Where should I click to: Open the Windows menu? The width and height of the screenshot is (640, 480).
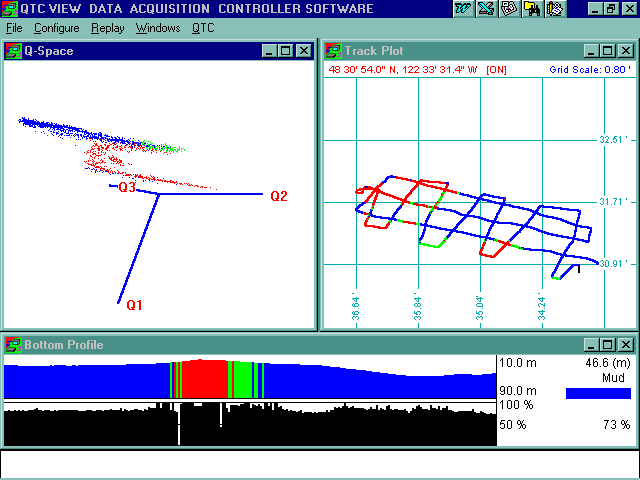click(158, 28)
